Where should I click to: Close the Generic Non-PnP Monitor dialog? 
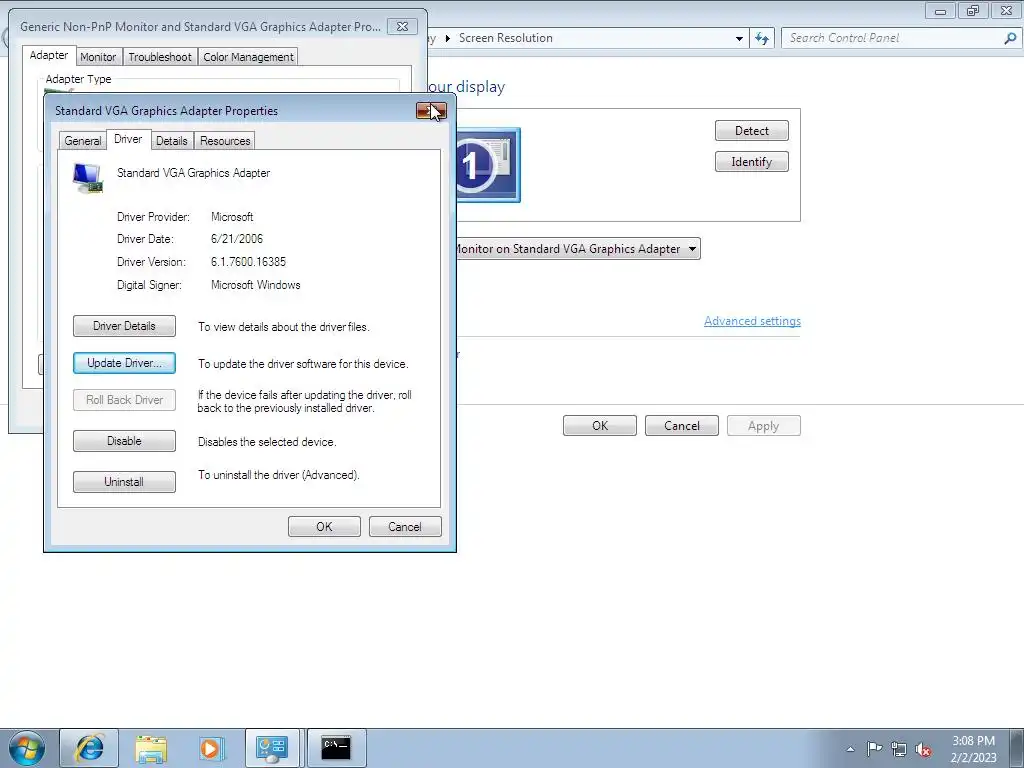coord(402,27)
